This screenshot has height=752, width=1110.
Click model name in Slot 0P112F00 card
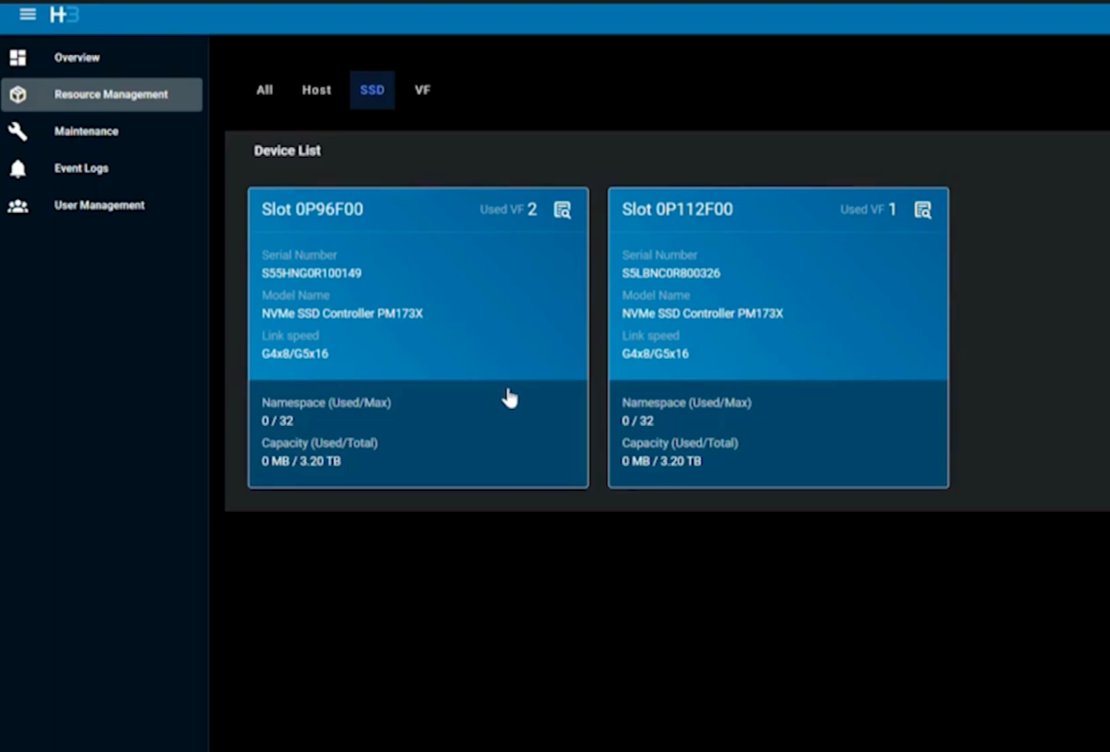coord(702,314)
